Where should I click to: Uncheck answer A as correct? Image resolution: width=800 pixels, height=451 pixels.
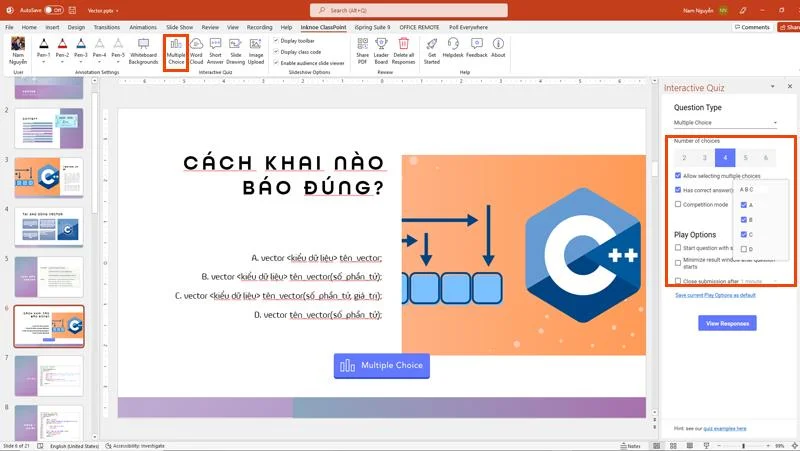click(744, 205)
